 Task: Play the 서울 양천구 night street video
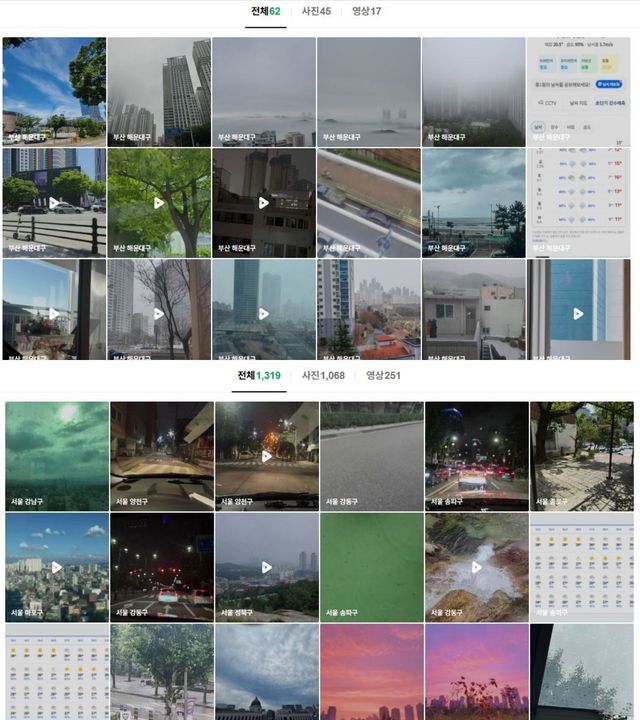pyautogui.click(x=266, y=456)
